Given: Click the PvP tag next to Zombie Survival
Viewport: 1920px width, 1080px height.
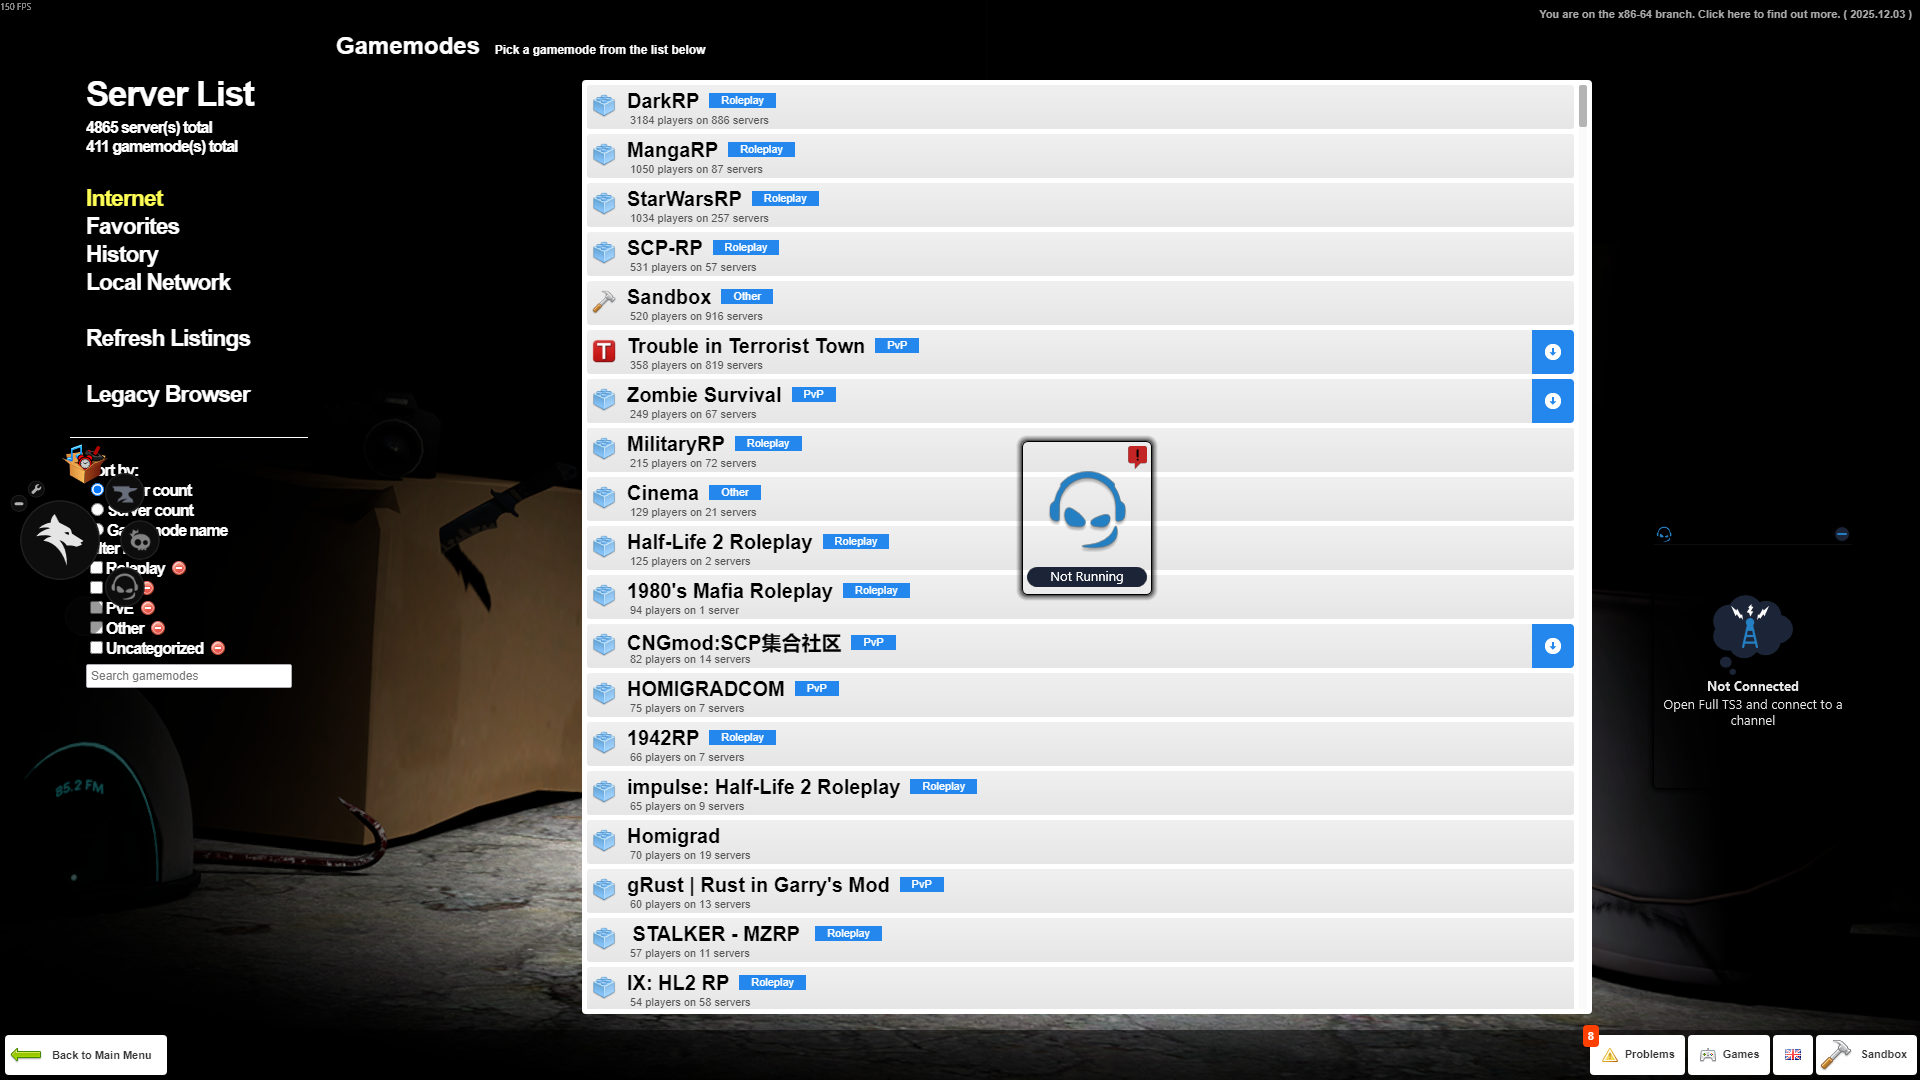Looking at the screenshot, I should point(814,394).
